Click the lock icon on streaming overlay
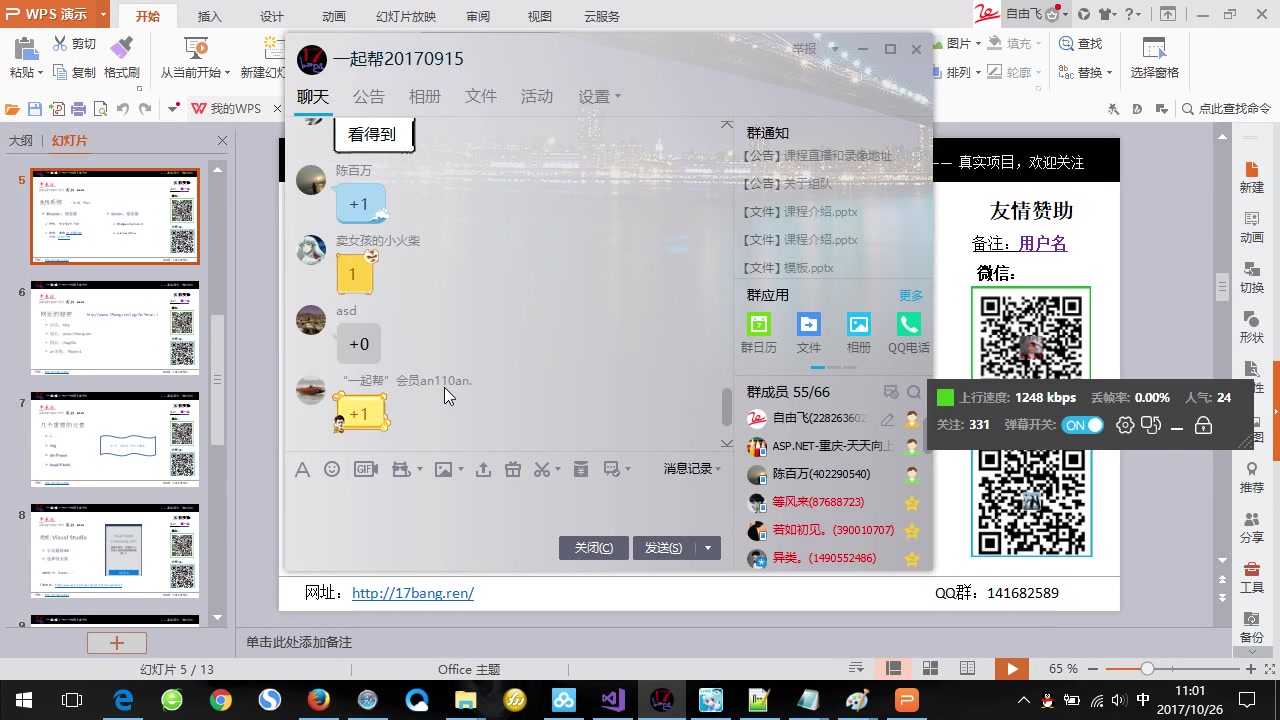Viewport: 1280px width, 720px height. tap(1203, 425)
